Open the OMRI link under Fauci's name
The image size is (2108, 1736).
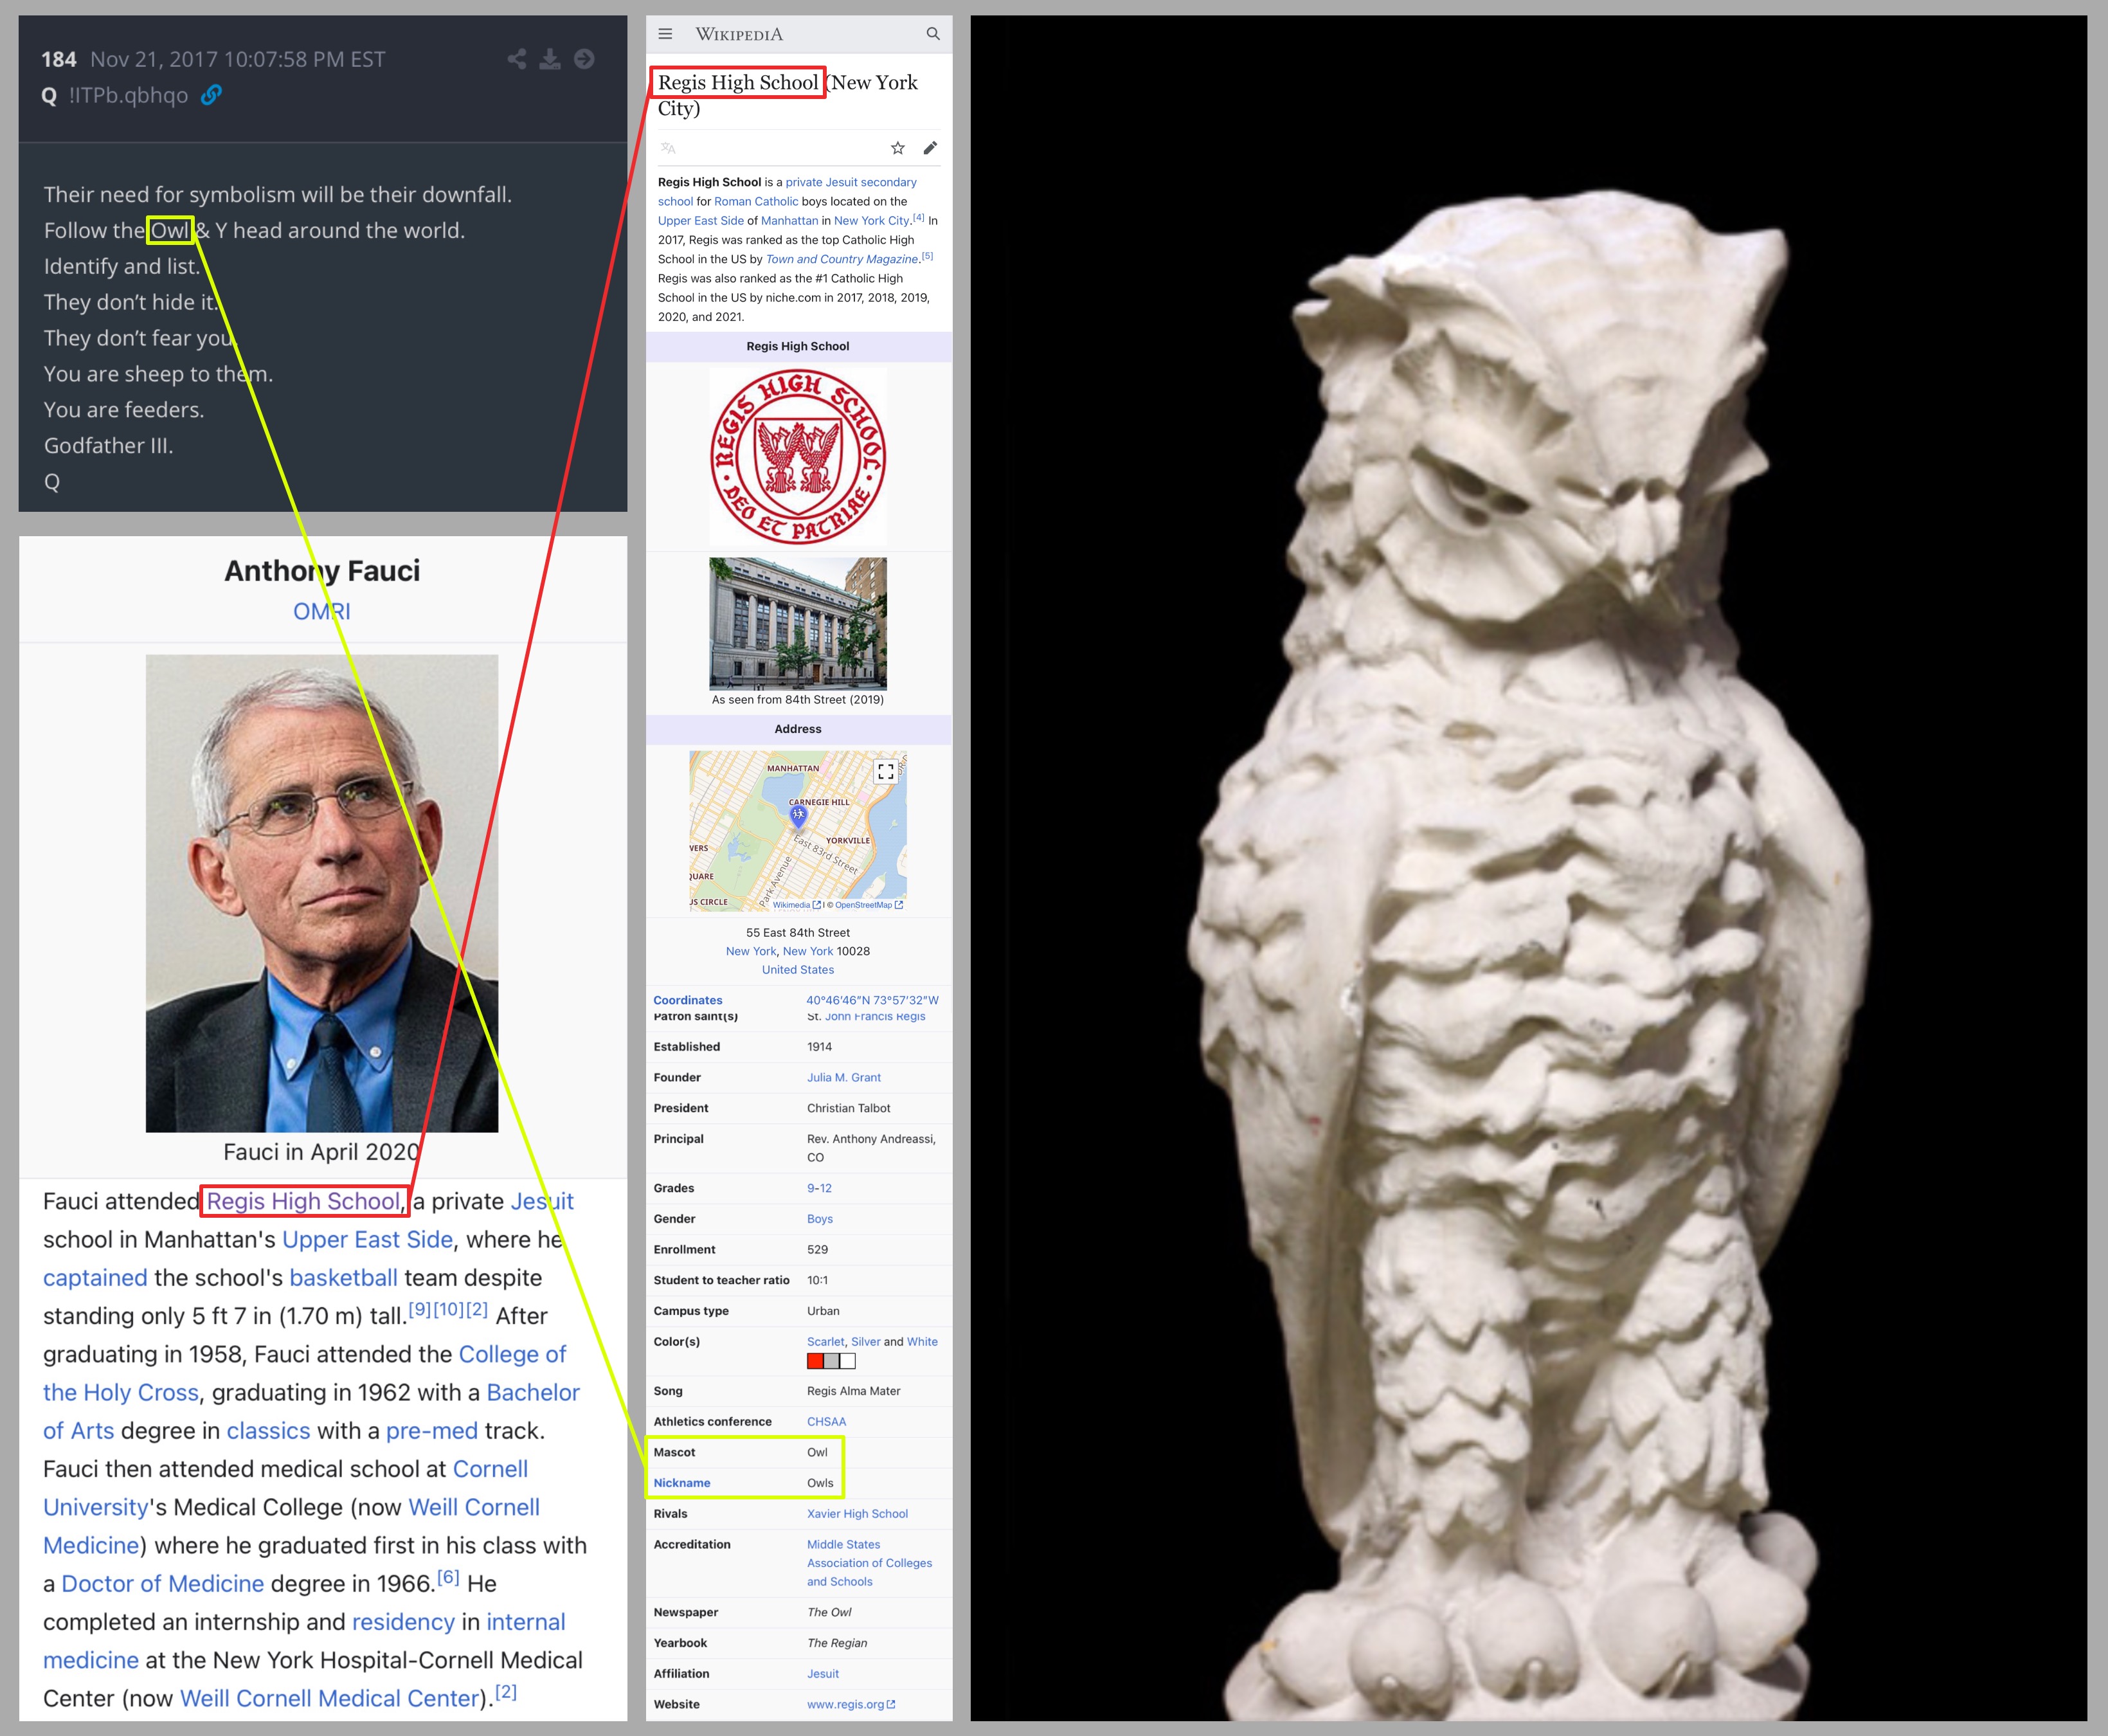tap(322, 611)
